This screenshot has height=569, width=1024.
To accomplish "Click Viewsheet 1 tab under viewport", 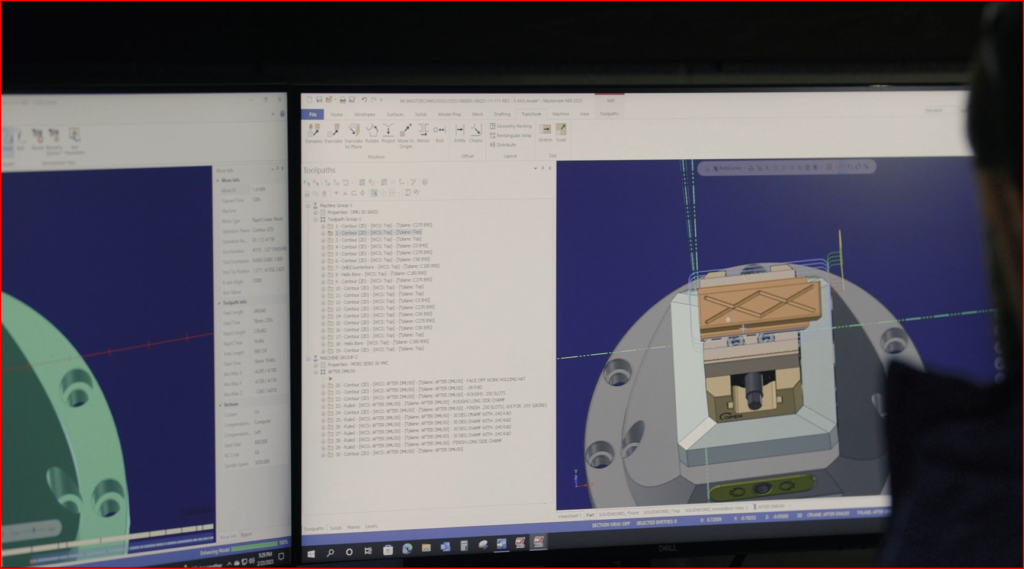I will click(x=570, y=516).
